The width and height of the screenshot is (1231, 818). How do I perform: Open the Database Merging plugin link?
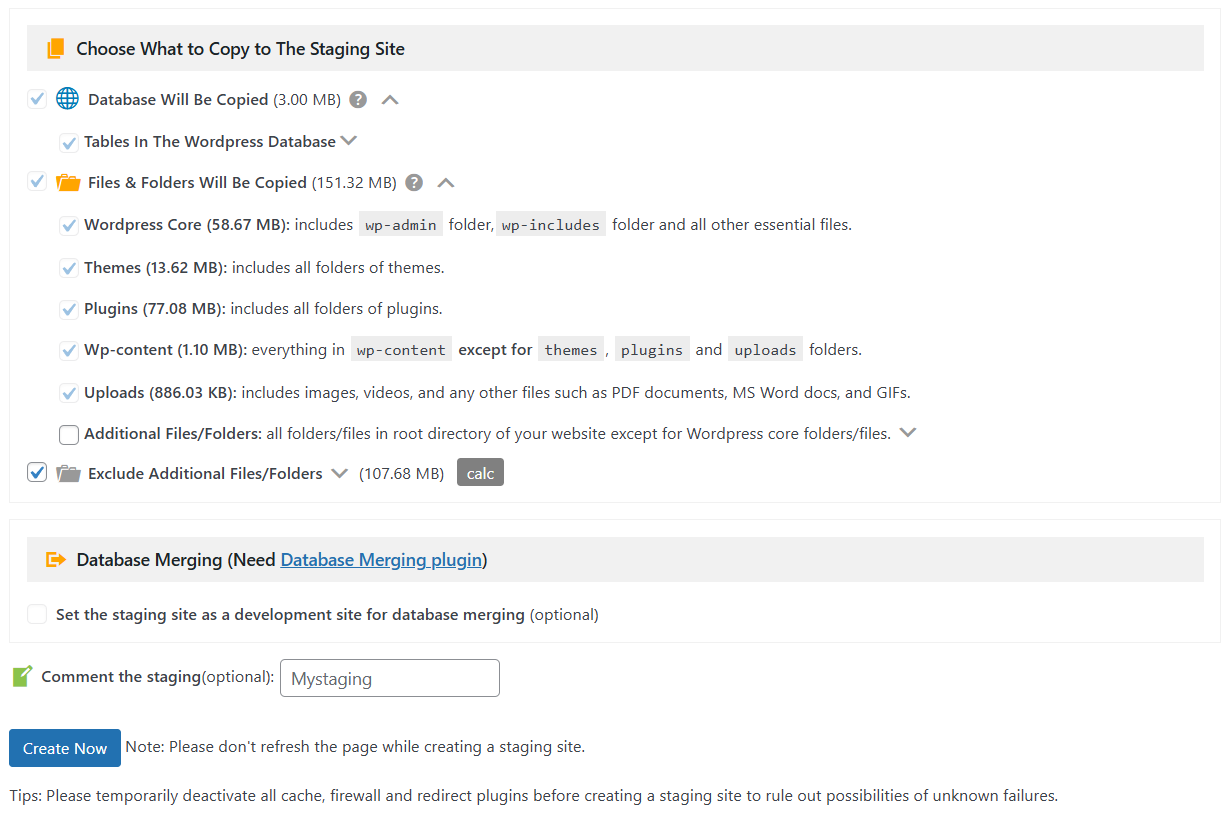(x=381, y=560)
